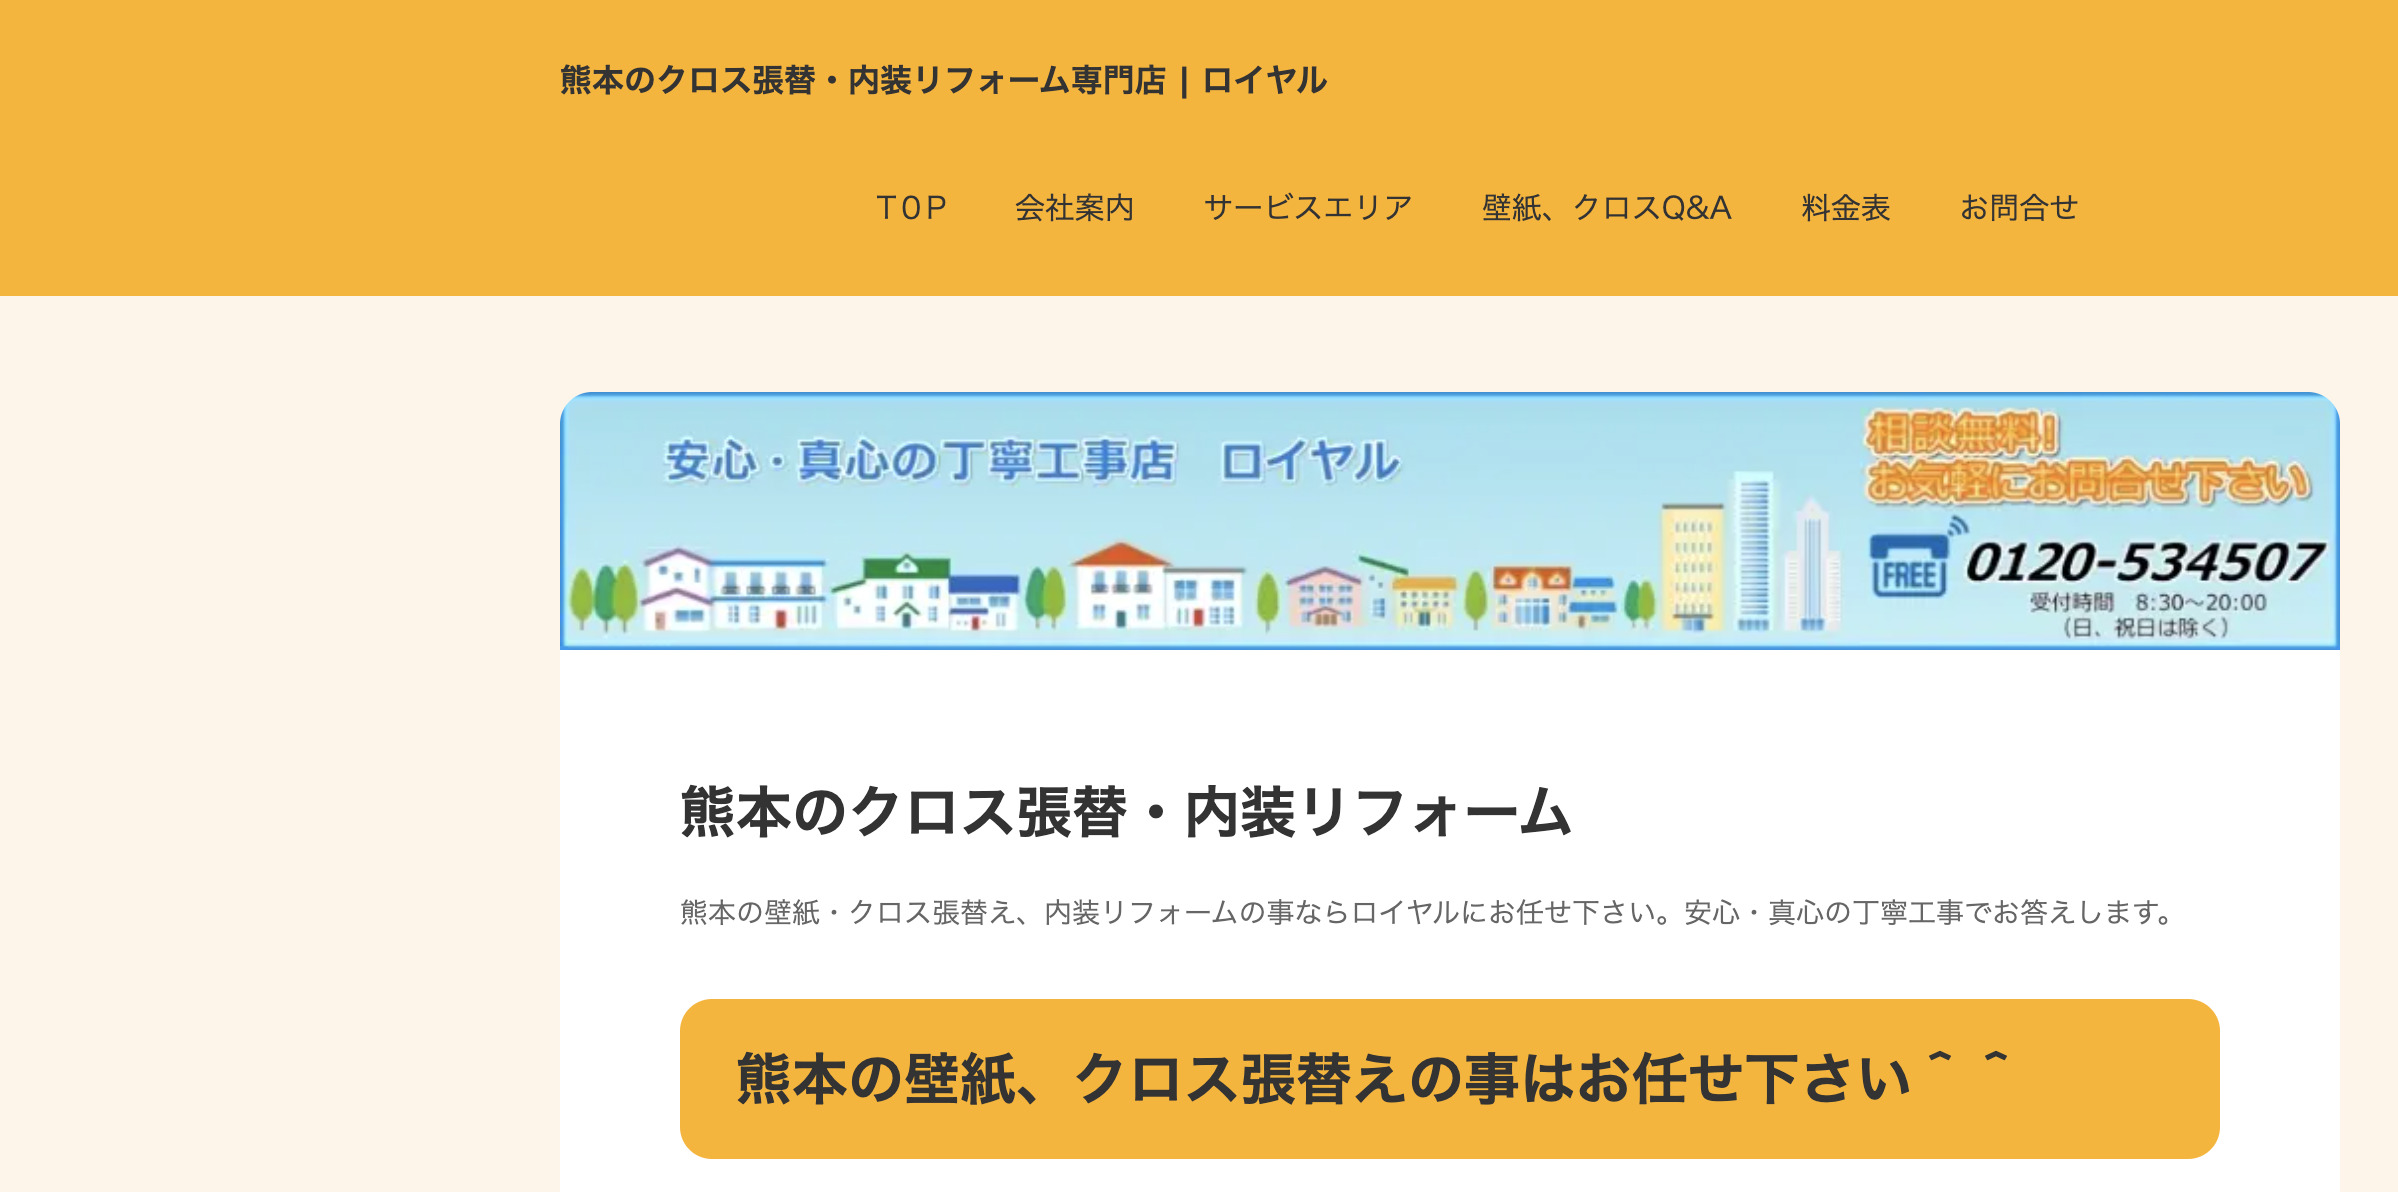
Task: Open the 料金表 price list page
Action: pos(1845,208)
